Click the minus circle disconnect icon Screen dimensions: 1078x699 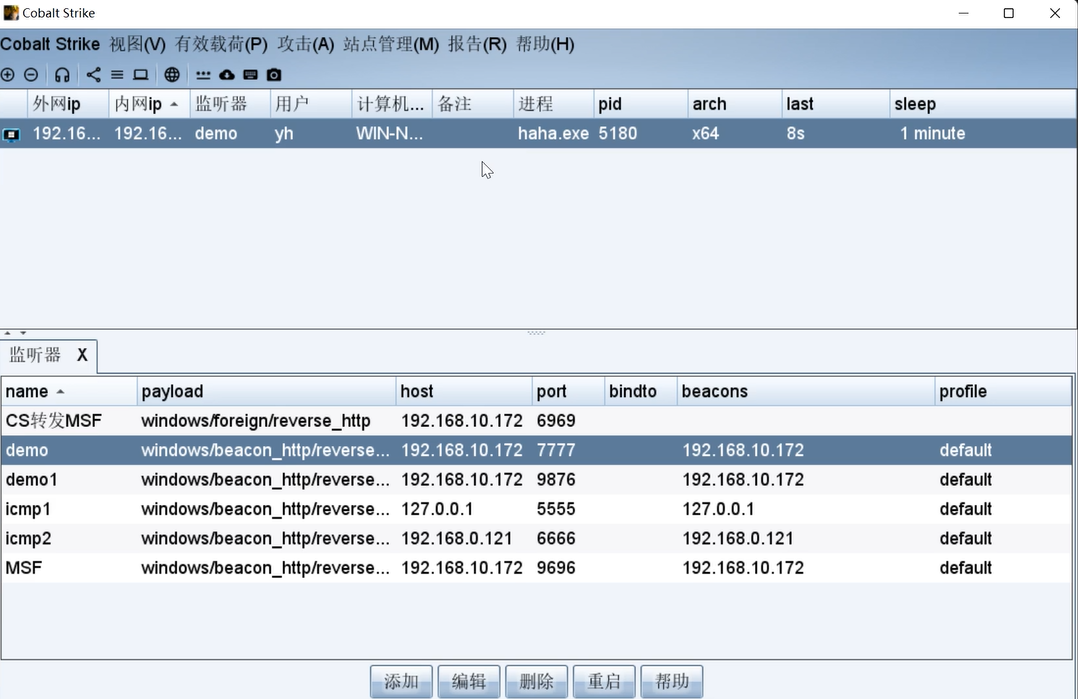click(31, 75)
